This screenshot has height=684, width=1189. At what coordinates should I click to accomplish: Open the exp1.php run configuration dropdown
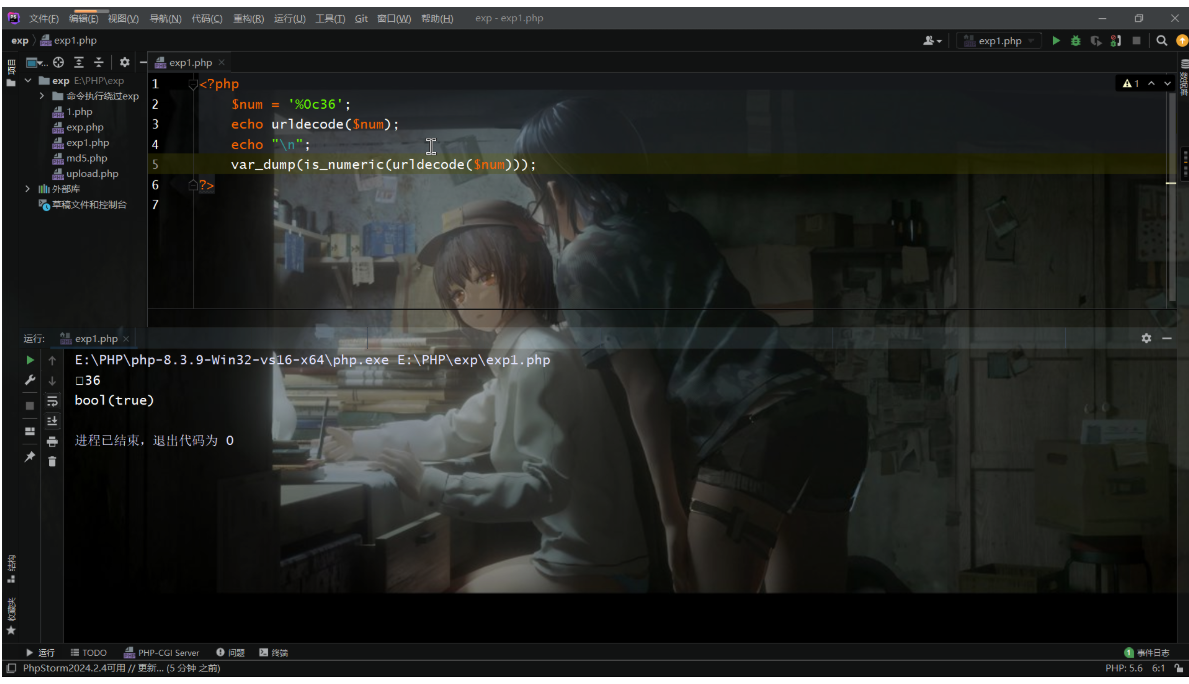pos(999,41)
